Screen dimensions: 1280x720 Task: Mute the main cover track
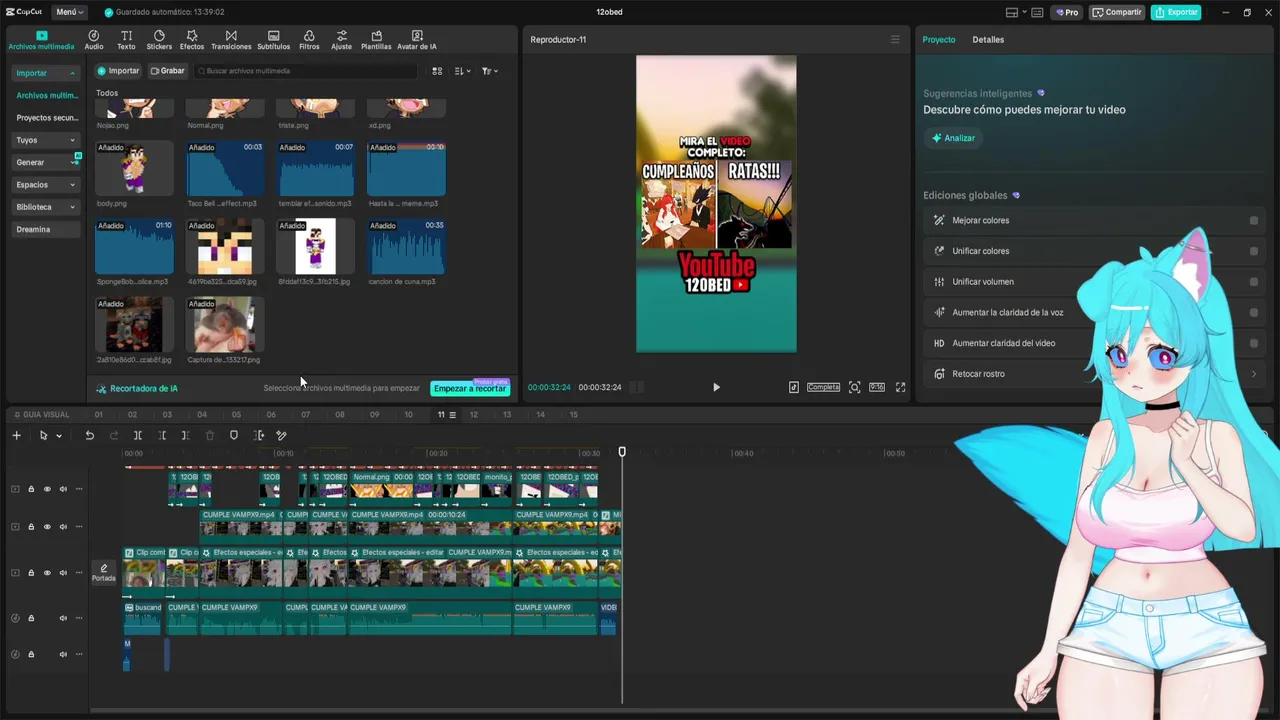63,573
